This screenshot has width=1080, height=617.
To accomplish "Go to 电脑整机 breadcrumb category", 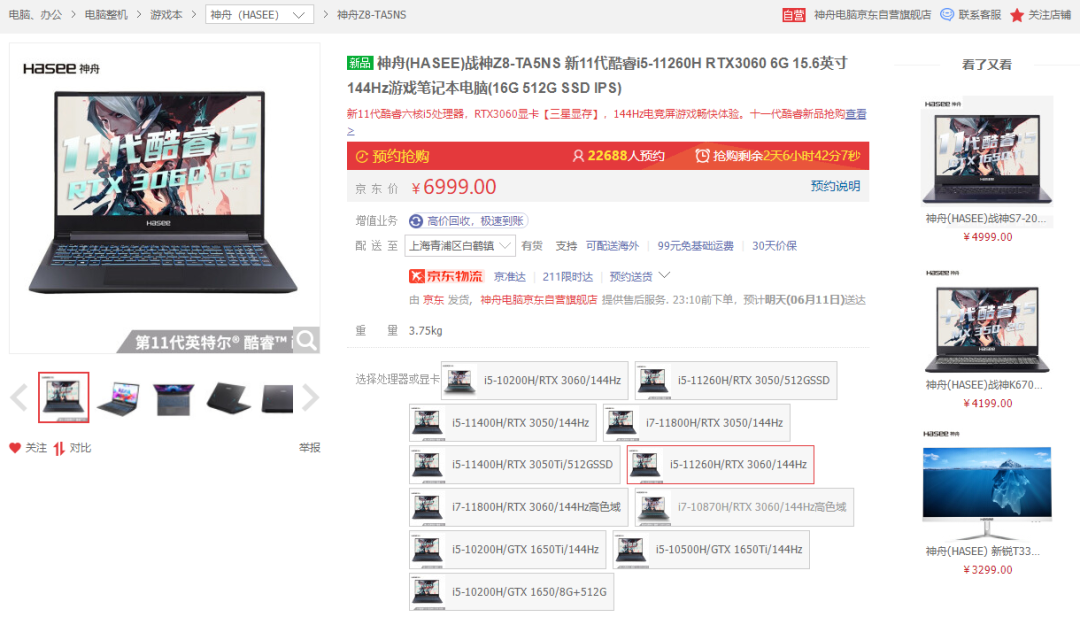I will [106, 15].
